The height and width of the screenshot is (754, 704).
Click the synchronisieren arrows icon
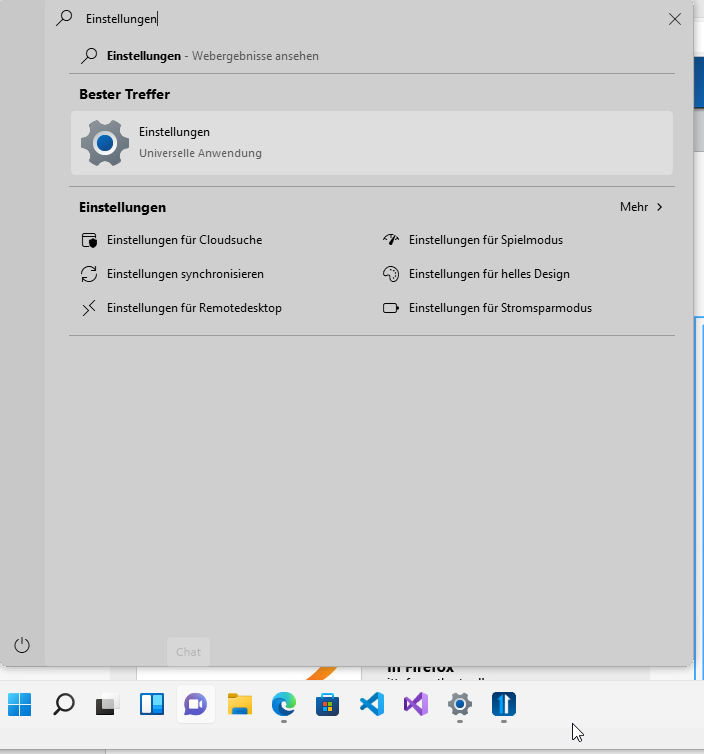tap(89, 274)
